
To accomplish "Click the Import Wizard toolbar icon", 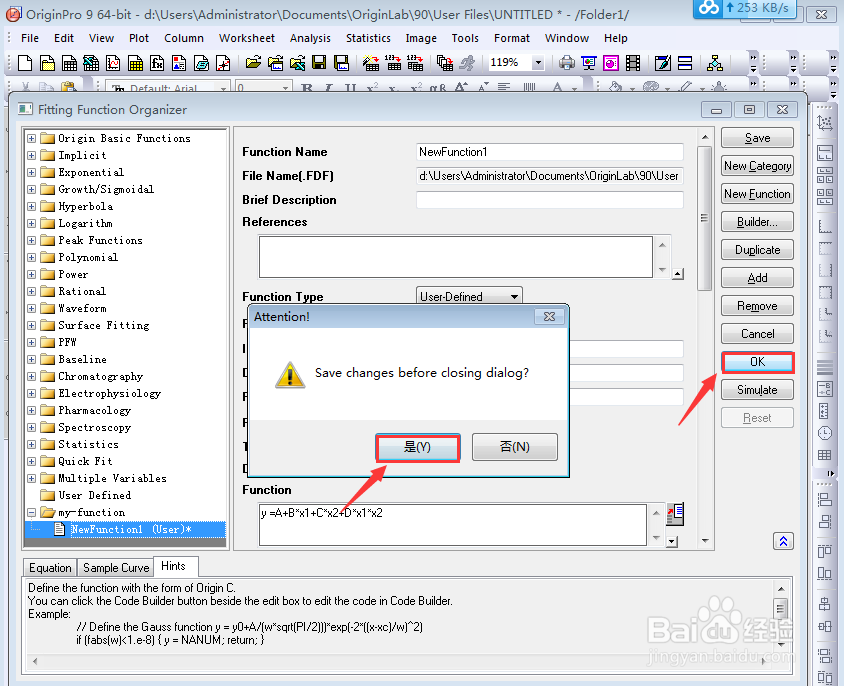I will pos(370,63).
